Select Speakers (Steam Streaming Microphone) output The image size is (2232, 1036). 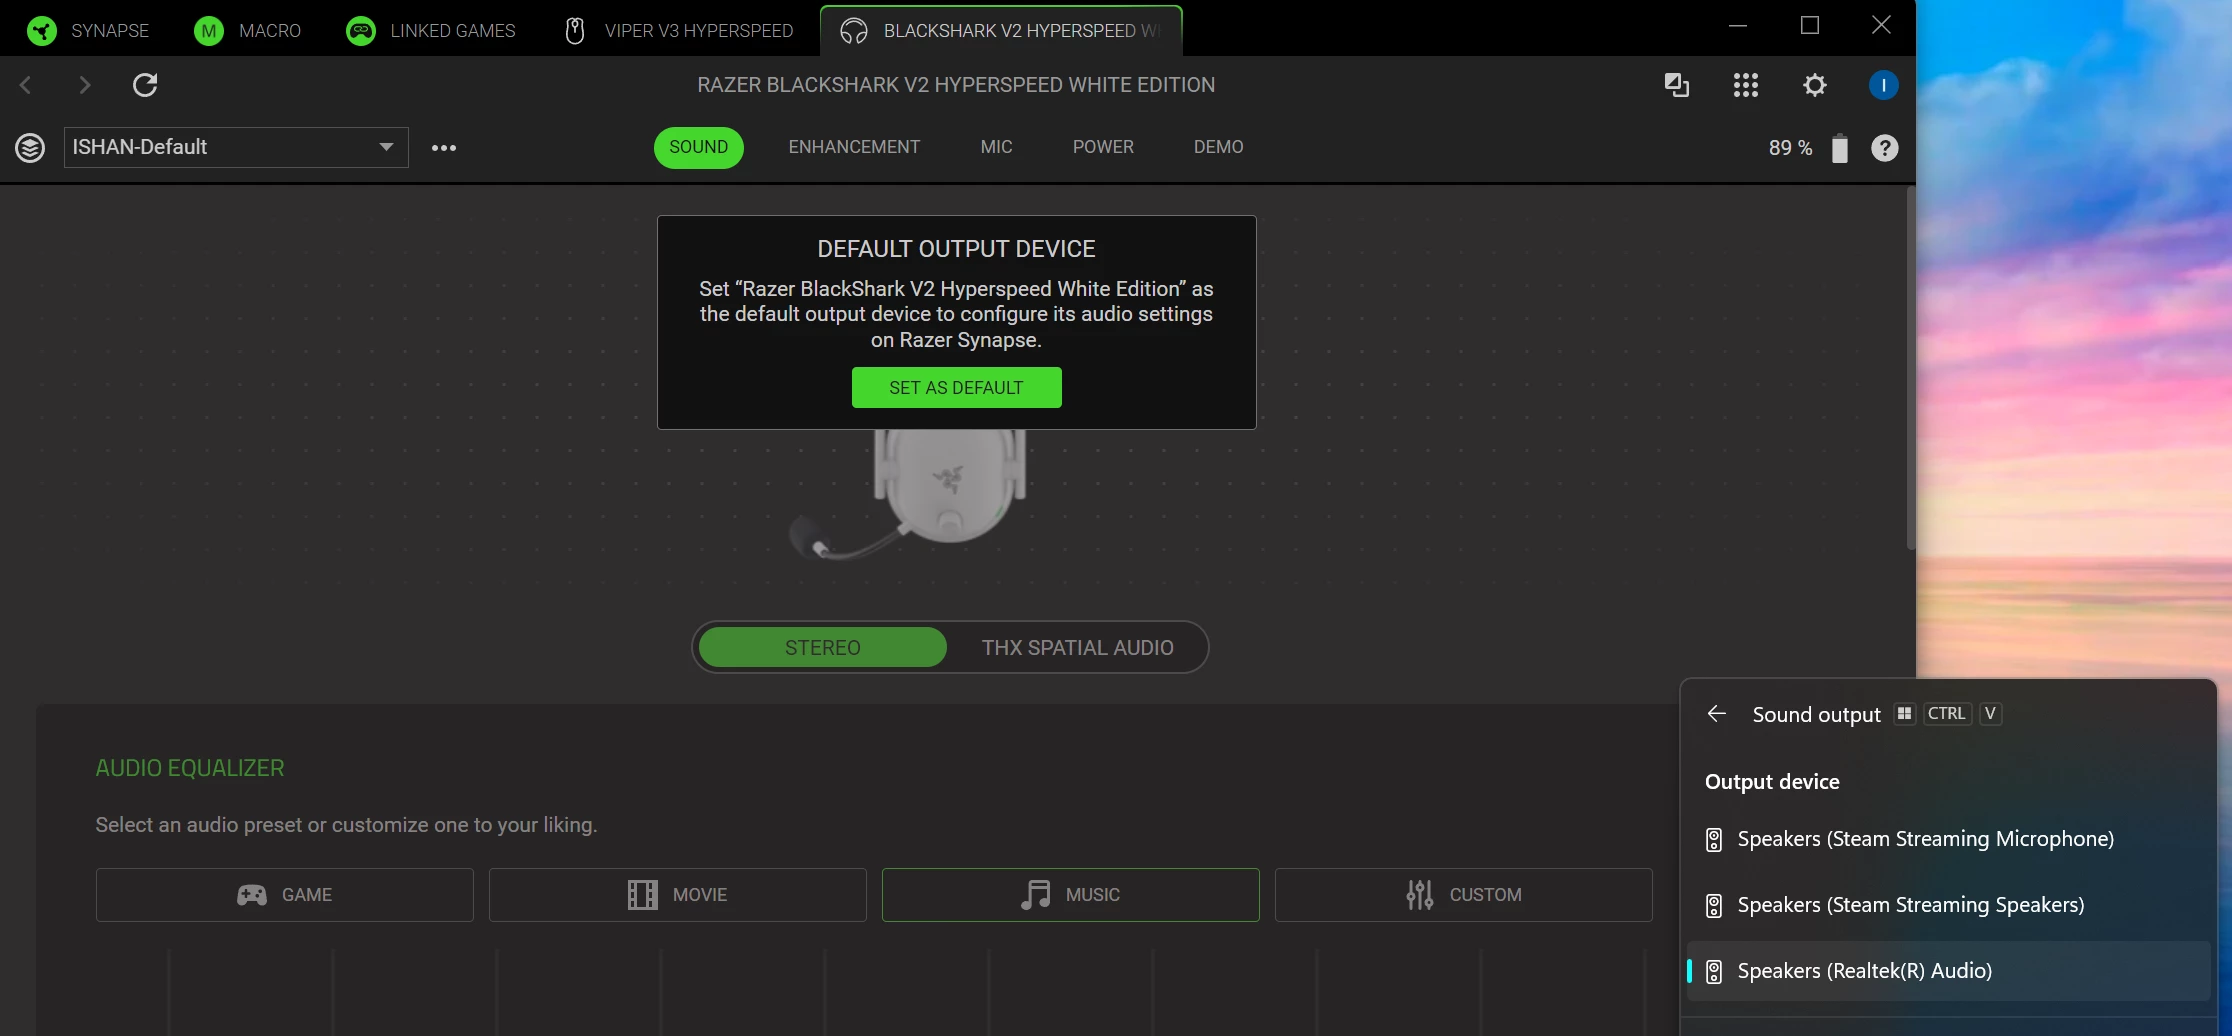click(x=1948, y=839)
